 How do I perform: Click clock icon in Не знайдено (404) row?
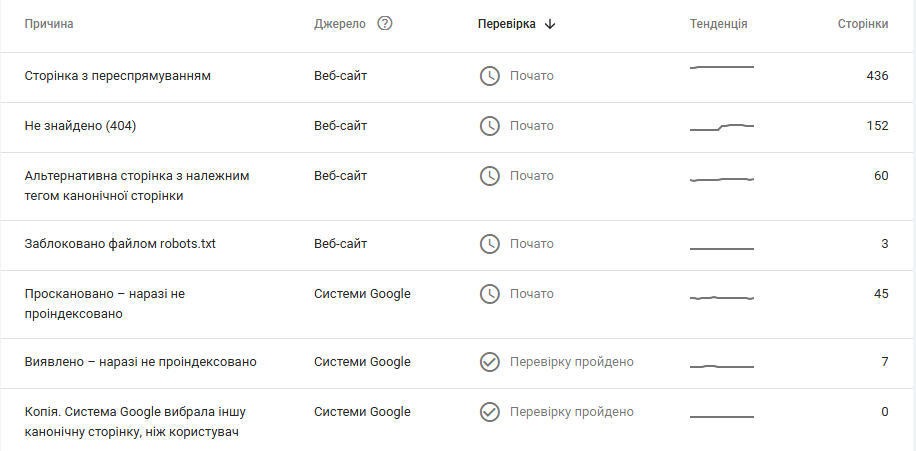[x=489, y=126]
